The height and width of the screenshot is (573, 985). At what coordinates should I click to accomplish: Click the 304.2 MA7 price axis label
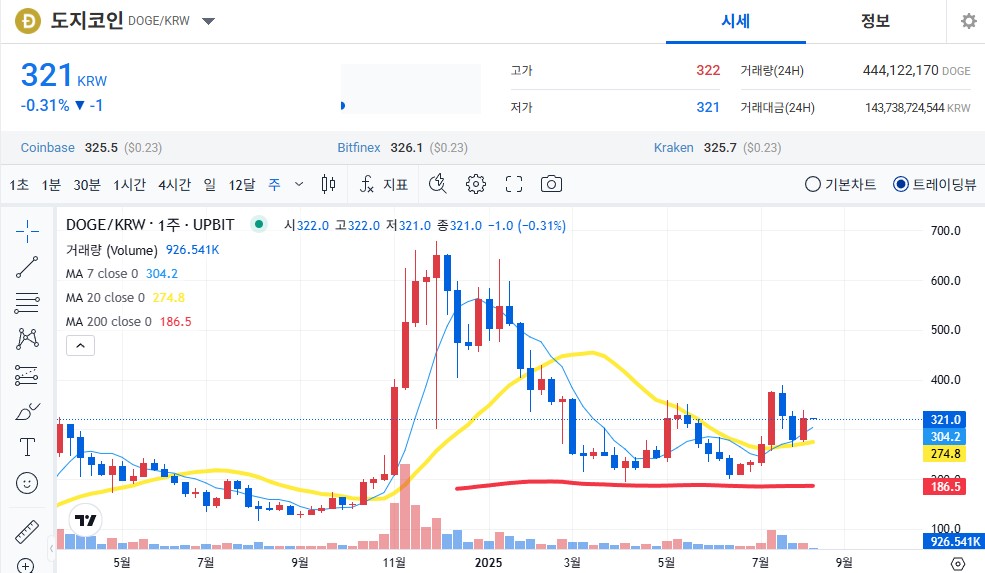[x=945, y=437]
